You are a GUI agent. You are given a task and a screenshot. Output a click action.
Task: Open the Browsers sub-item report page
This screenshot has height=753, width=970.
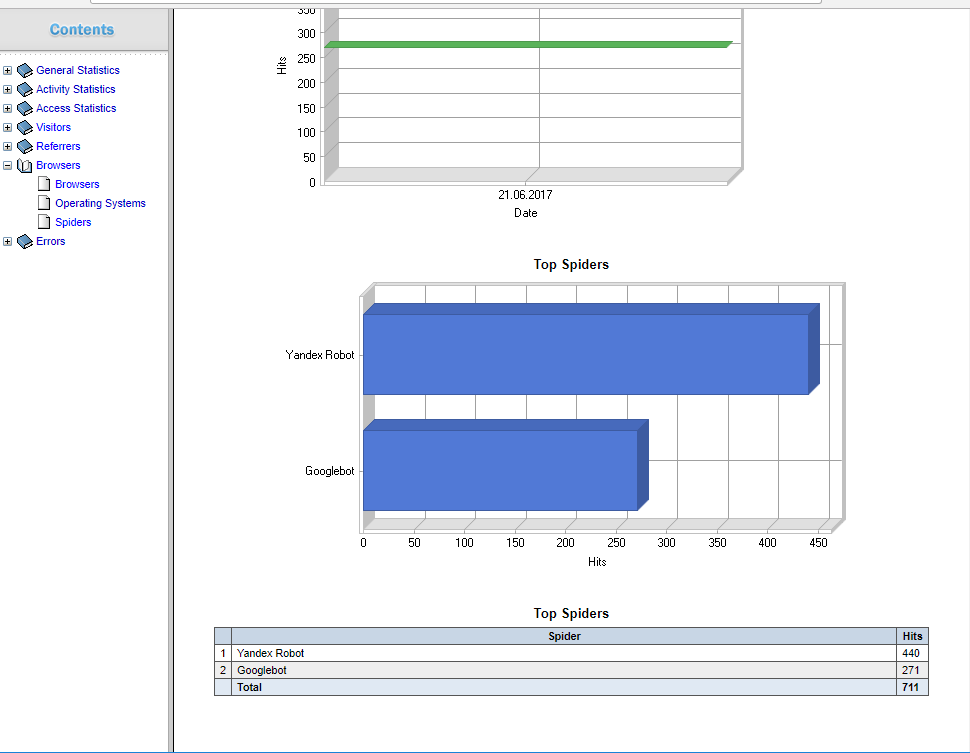tap(77, 184)
